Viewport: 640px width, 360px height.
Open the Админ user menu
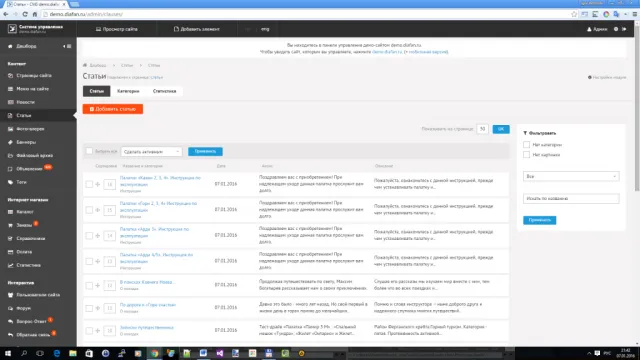click(597, 29)
